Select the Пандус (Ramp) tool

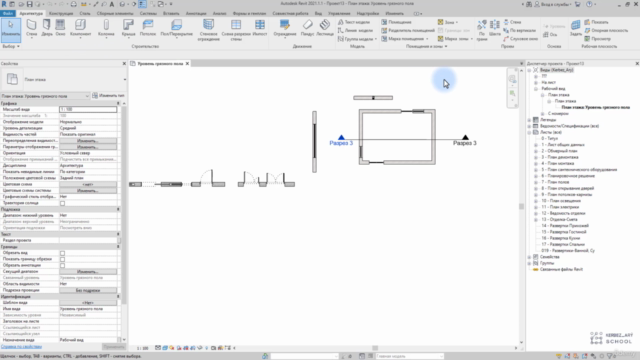coord(307,28)
